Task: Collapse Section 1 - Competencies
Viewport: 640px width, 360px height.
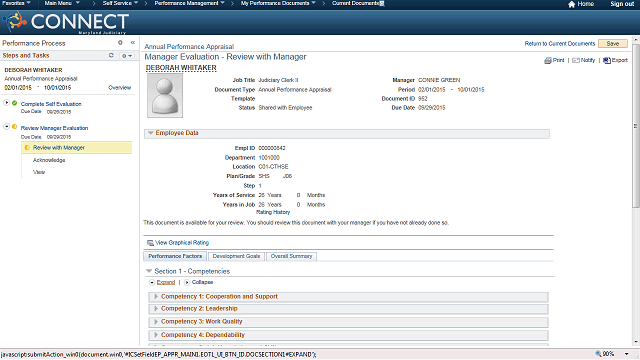Action: [149, 271]
